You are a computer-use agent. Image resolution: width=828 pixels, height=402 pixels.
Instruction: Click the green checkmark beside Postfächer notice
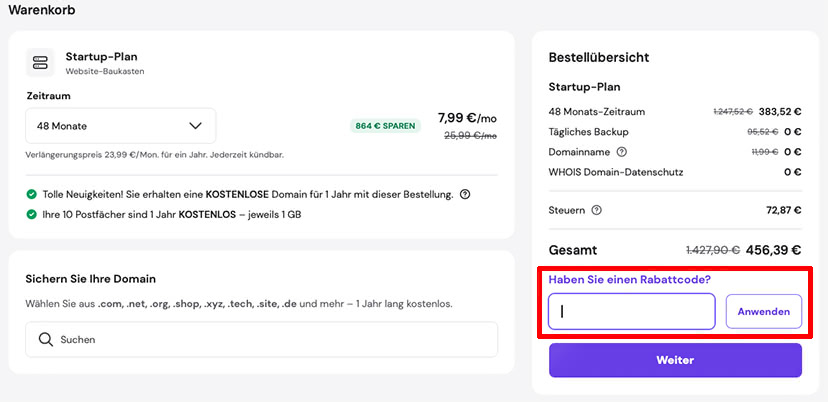click(32, 214)
